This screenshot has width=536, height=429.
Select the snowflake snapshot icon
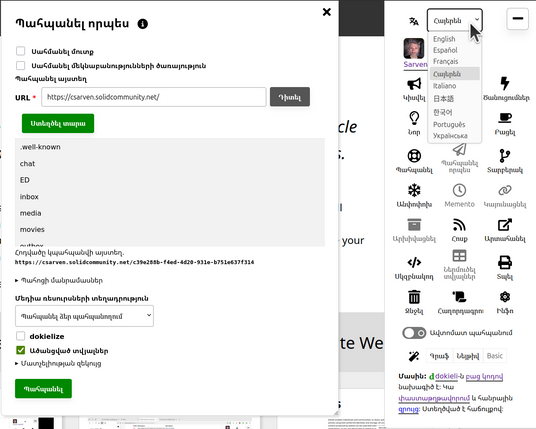[x=414, y=190]
